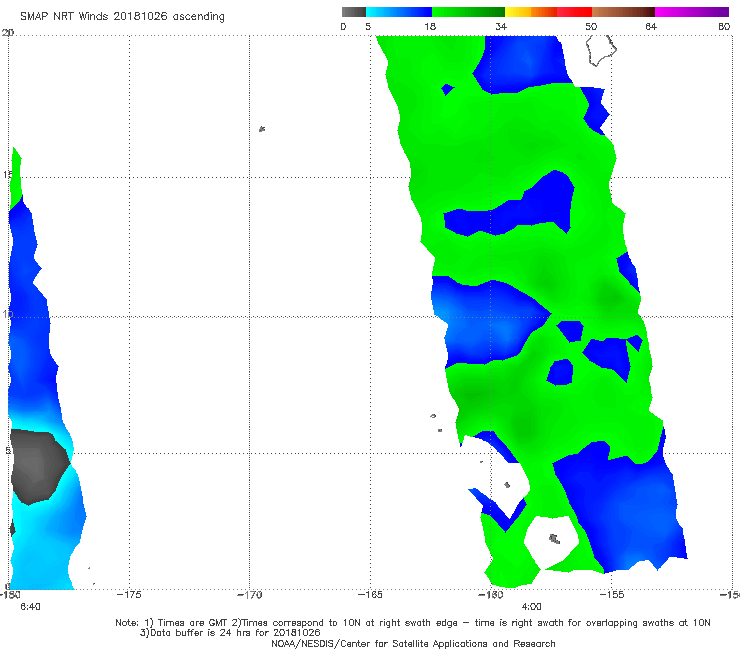This screenshot has height=650, width=740.
Task: Click the '50' color bar label
Action: tap(591, 26)
